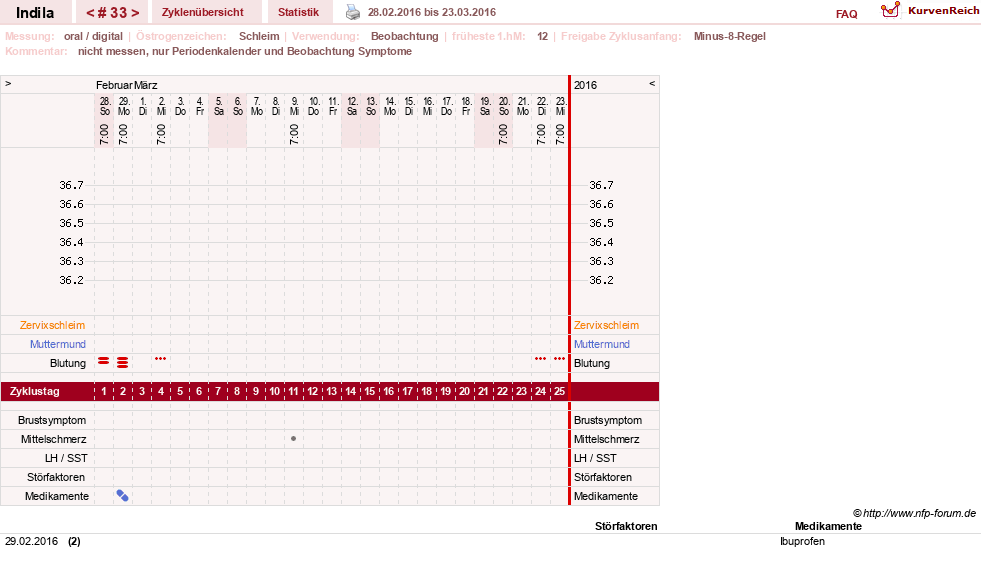This screenshot has height=565, width=981.
Task: Click the 29.02.2016 (2) notes entry
Action: coord(43,541)
